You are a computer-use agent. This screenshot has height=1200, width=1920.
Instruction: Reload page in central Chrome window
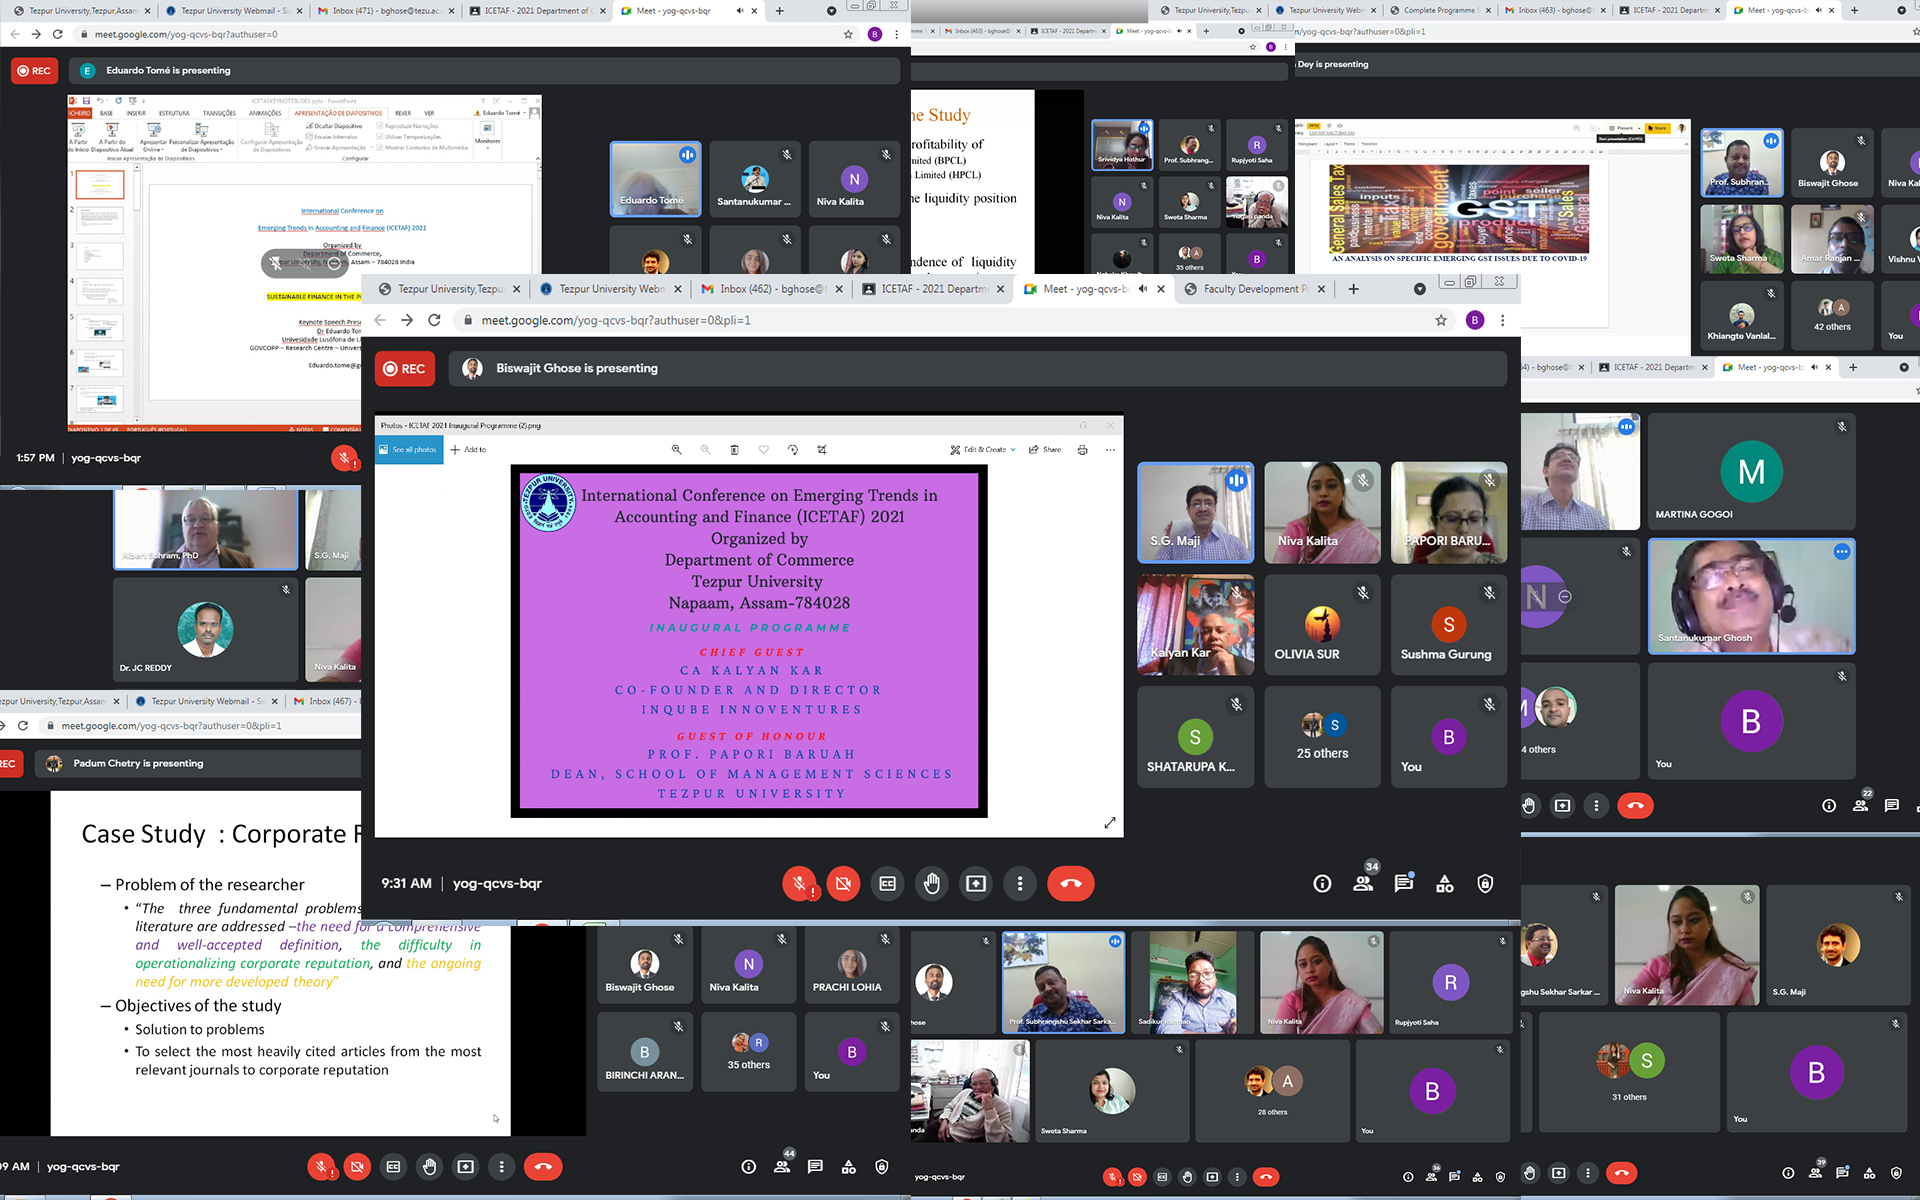pyautogui.click(x=434, y=320)
